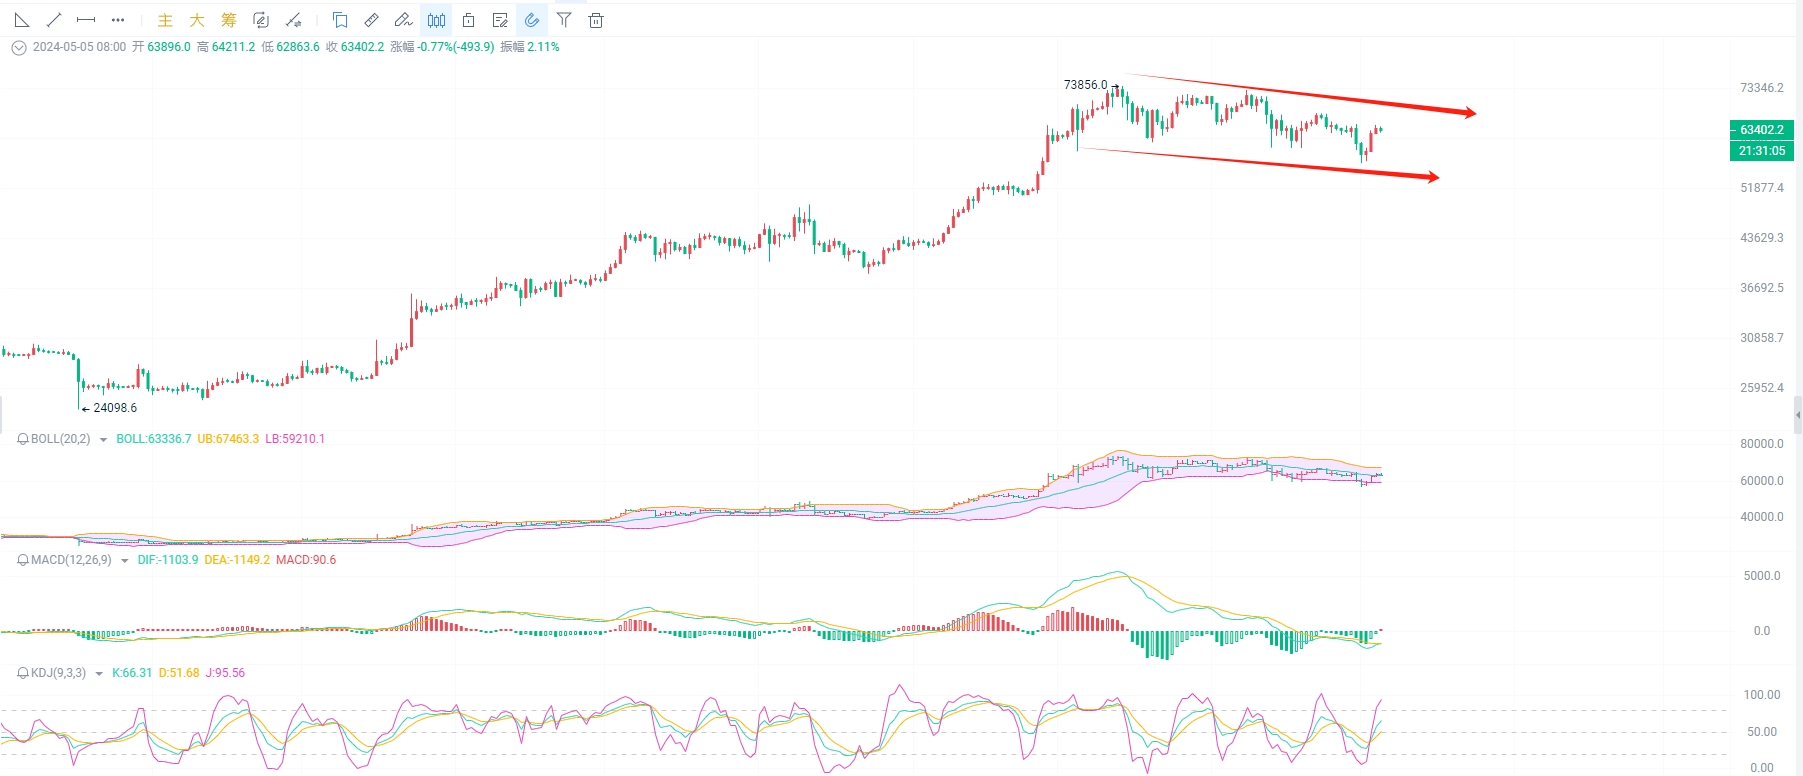Click the 73856.0 high price label
This screenshot has height=776, width=1803.
1086,85
